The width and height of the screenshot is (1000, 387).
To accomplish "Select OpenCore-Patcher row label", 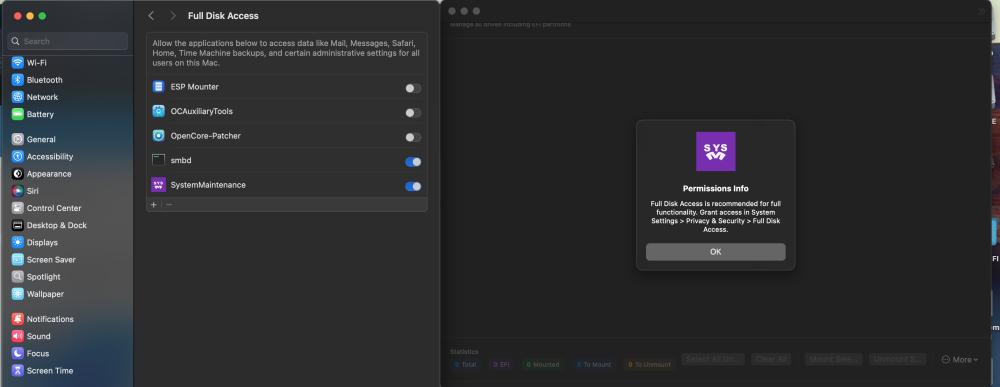I will 205,136.
